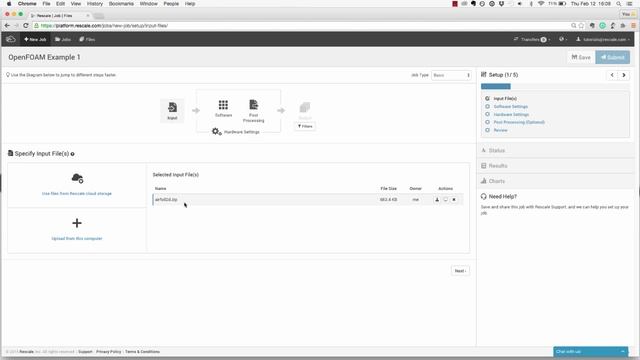
Task: Select the airfoil2d.zip file name
Action: tap(166, 200)
